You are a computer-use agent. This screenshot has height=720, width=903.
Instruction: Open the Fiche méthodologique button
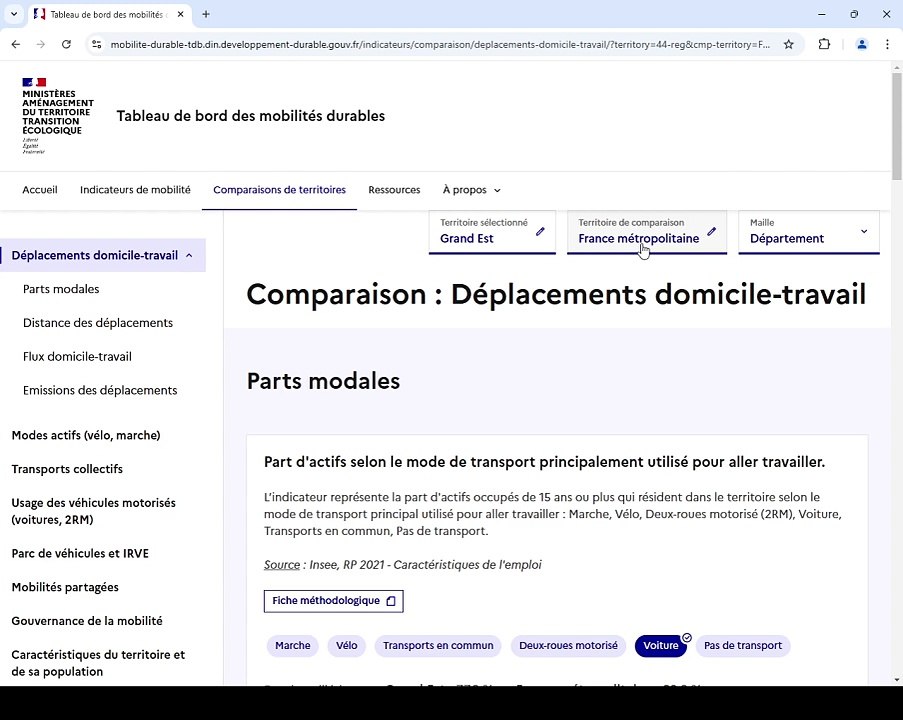tap(333, 601)
